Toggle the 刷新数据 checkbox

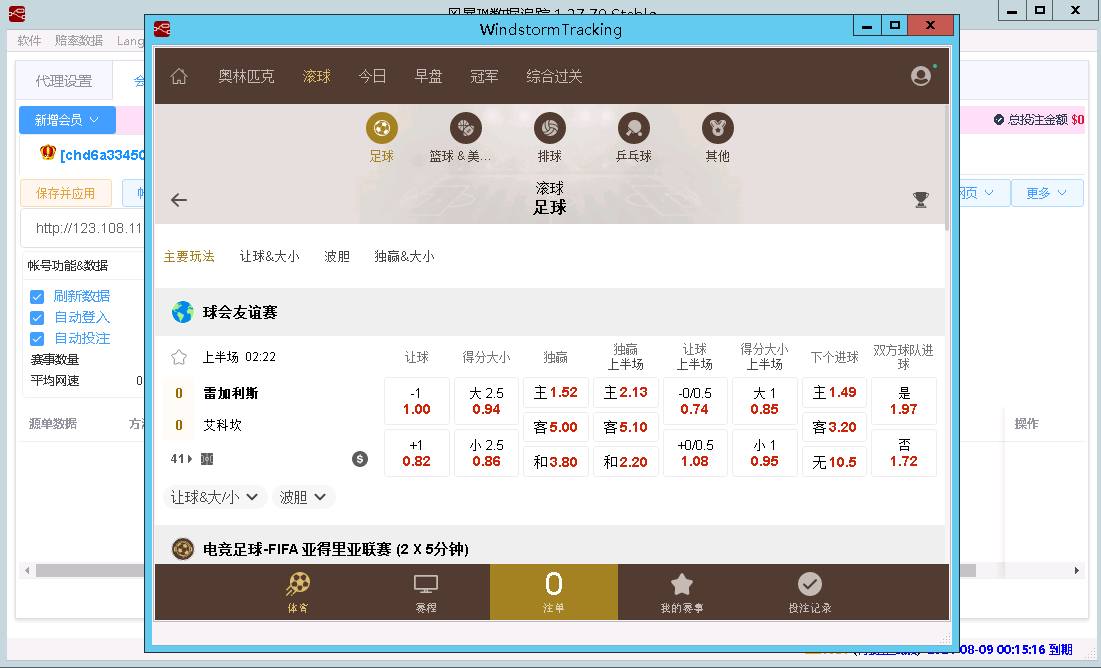pyautogui.click(x=37, y=296)
